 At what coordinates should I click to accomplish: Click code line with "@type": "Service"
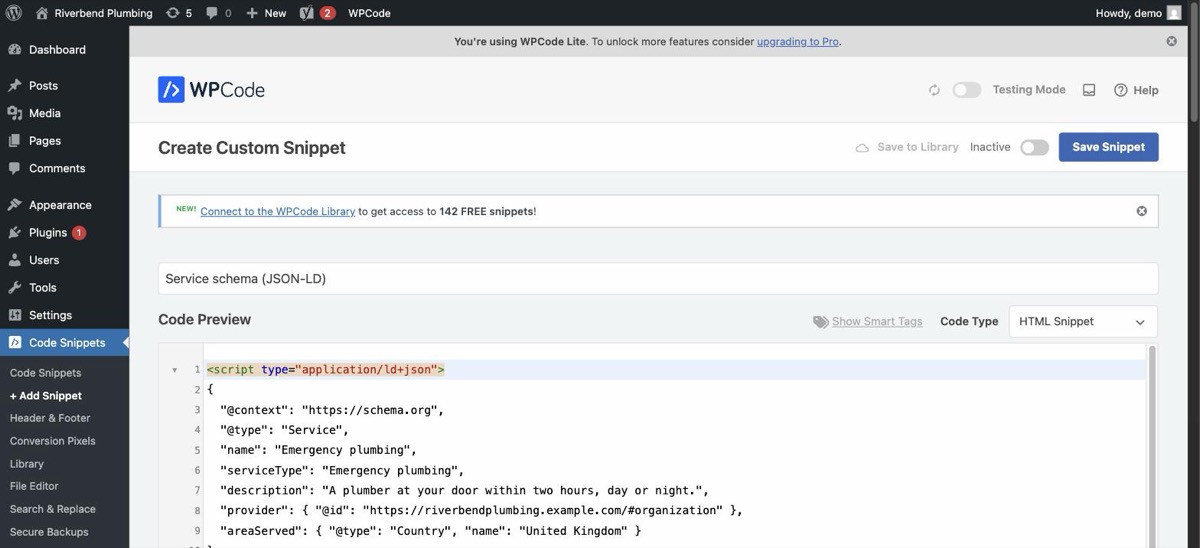coord(283,430)
